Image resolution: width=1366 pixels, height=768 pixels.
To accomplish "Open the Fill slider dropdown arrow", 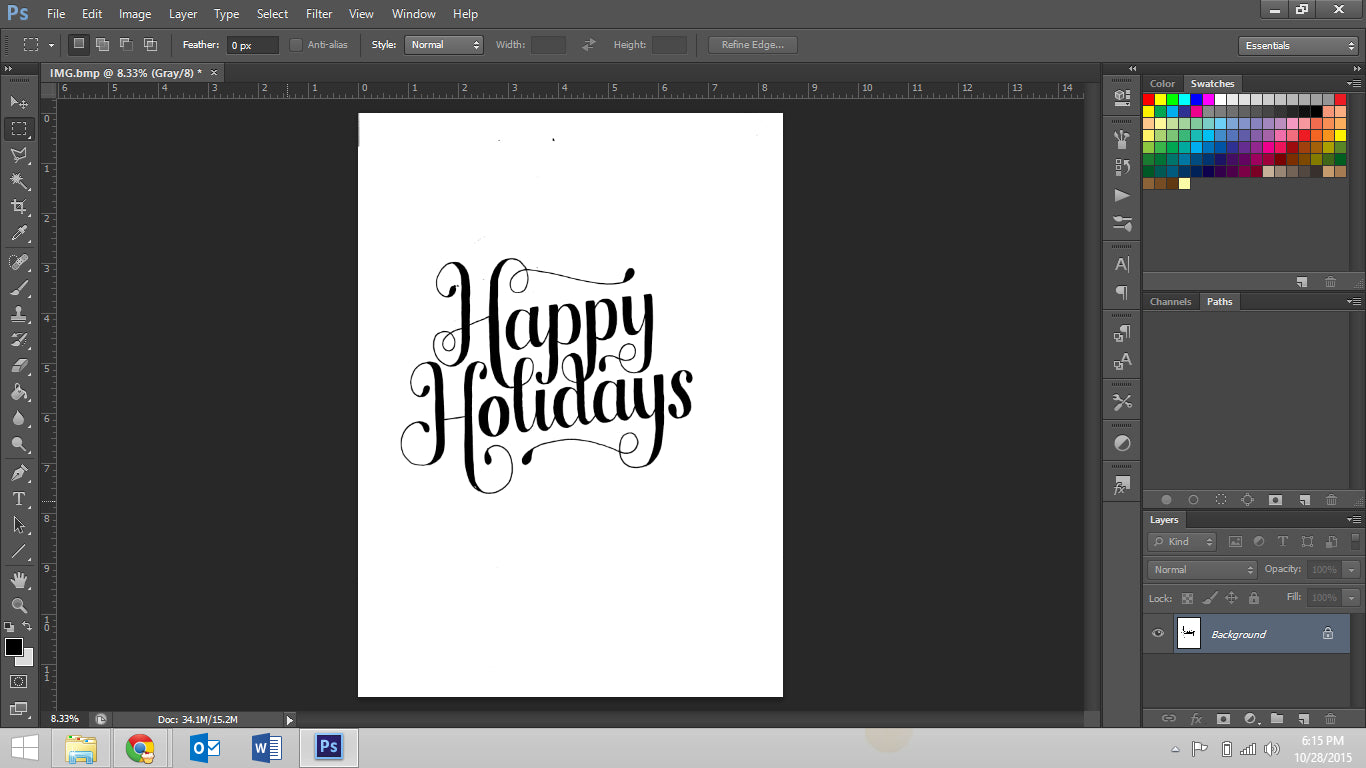I will [1352, 597].
